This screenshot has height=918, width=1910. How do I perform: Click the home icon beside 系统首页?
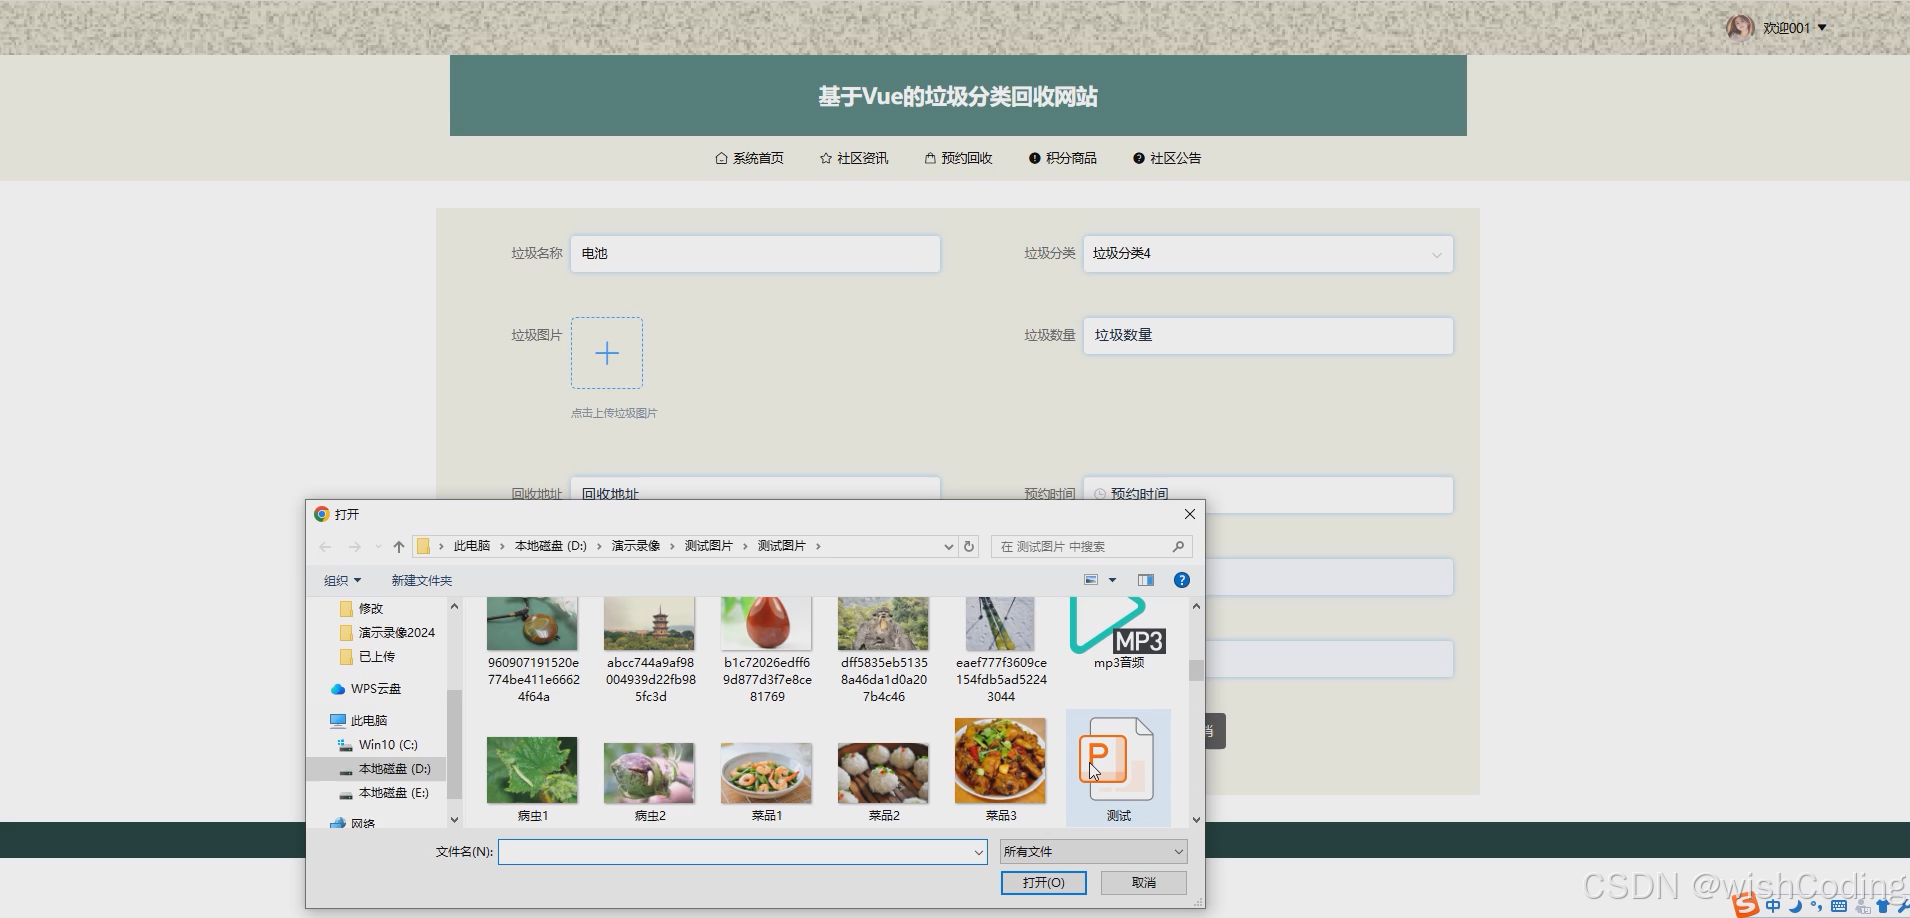point(722,158)
